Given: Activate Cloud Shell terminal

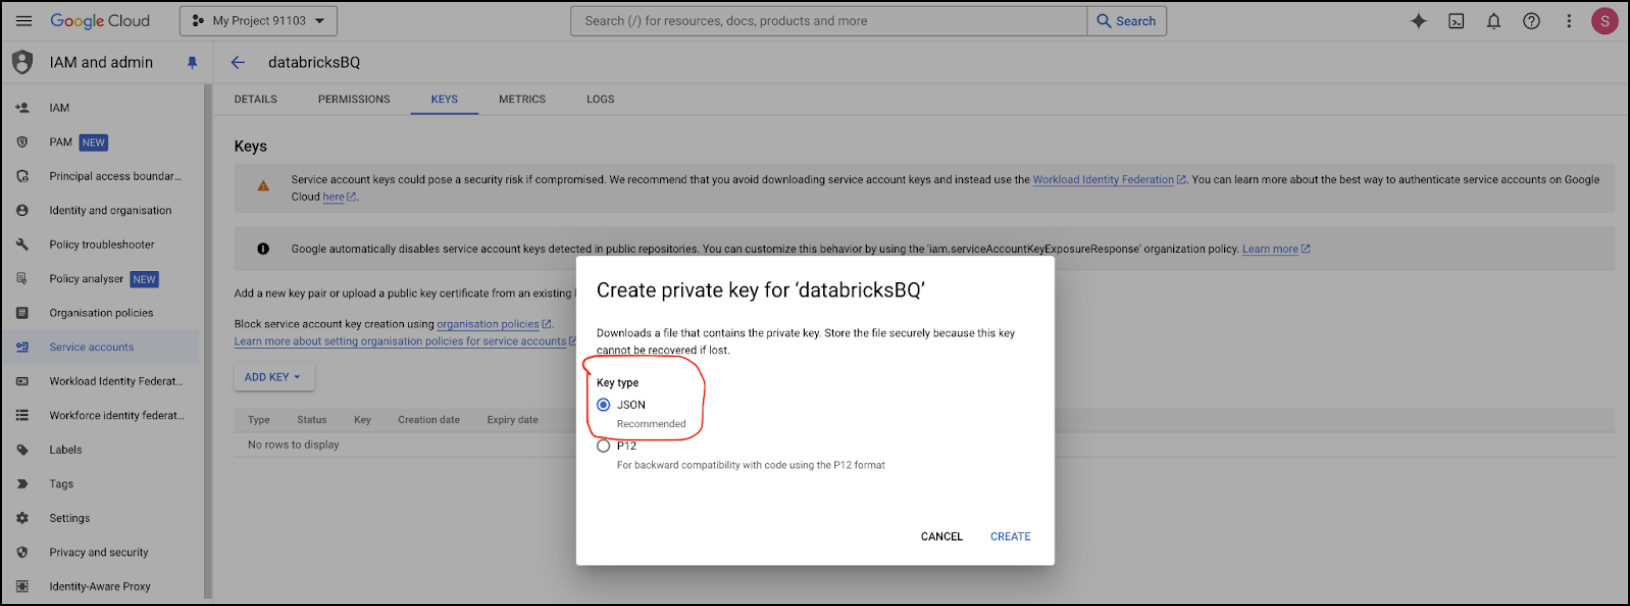Looking at the screenshot, I should point(1456,20).
